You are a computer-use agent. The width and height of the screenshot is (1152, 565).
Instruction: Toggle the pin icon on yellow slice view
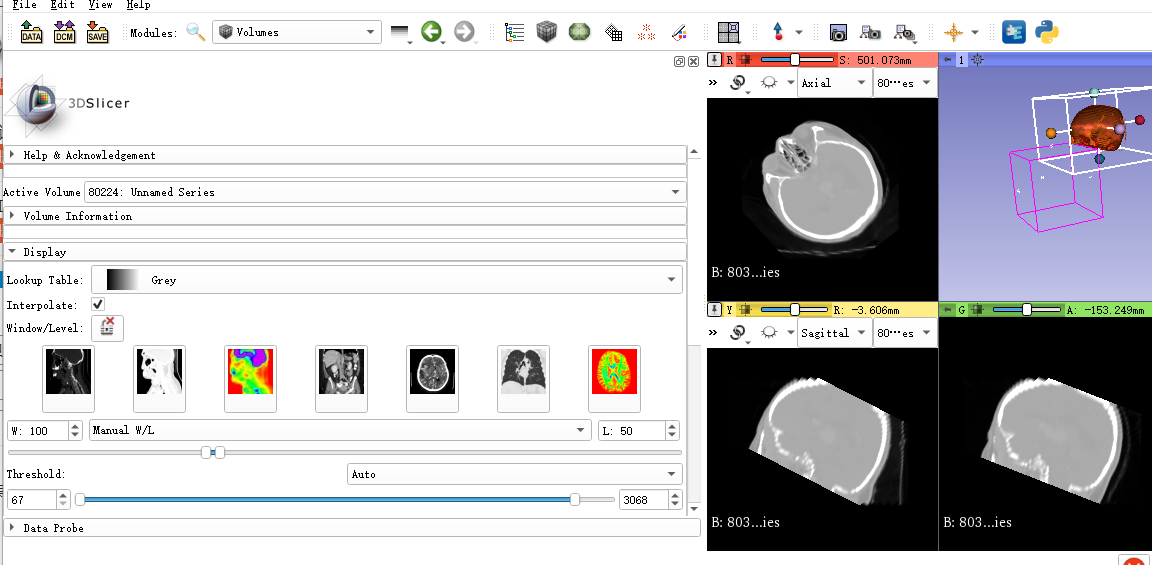(713, 309)
